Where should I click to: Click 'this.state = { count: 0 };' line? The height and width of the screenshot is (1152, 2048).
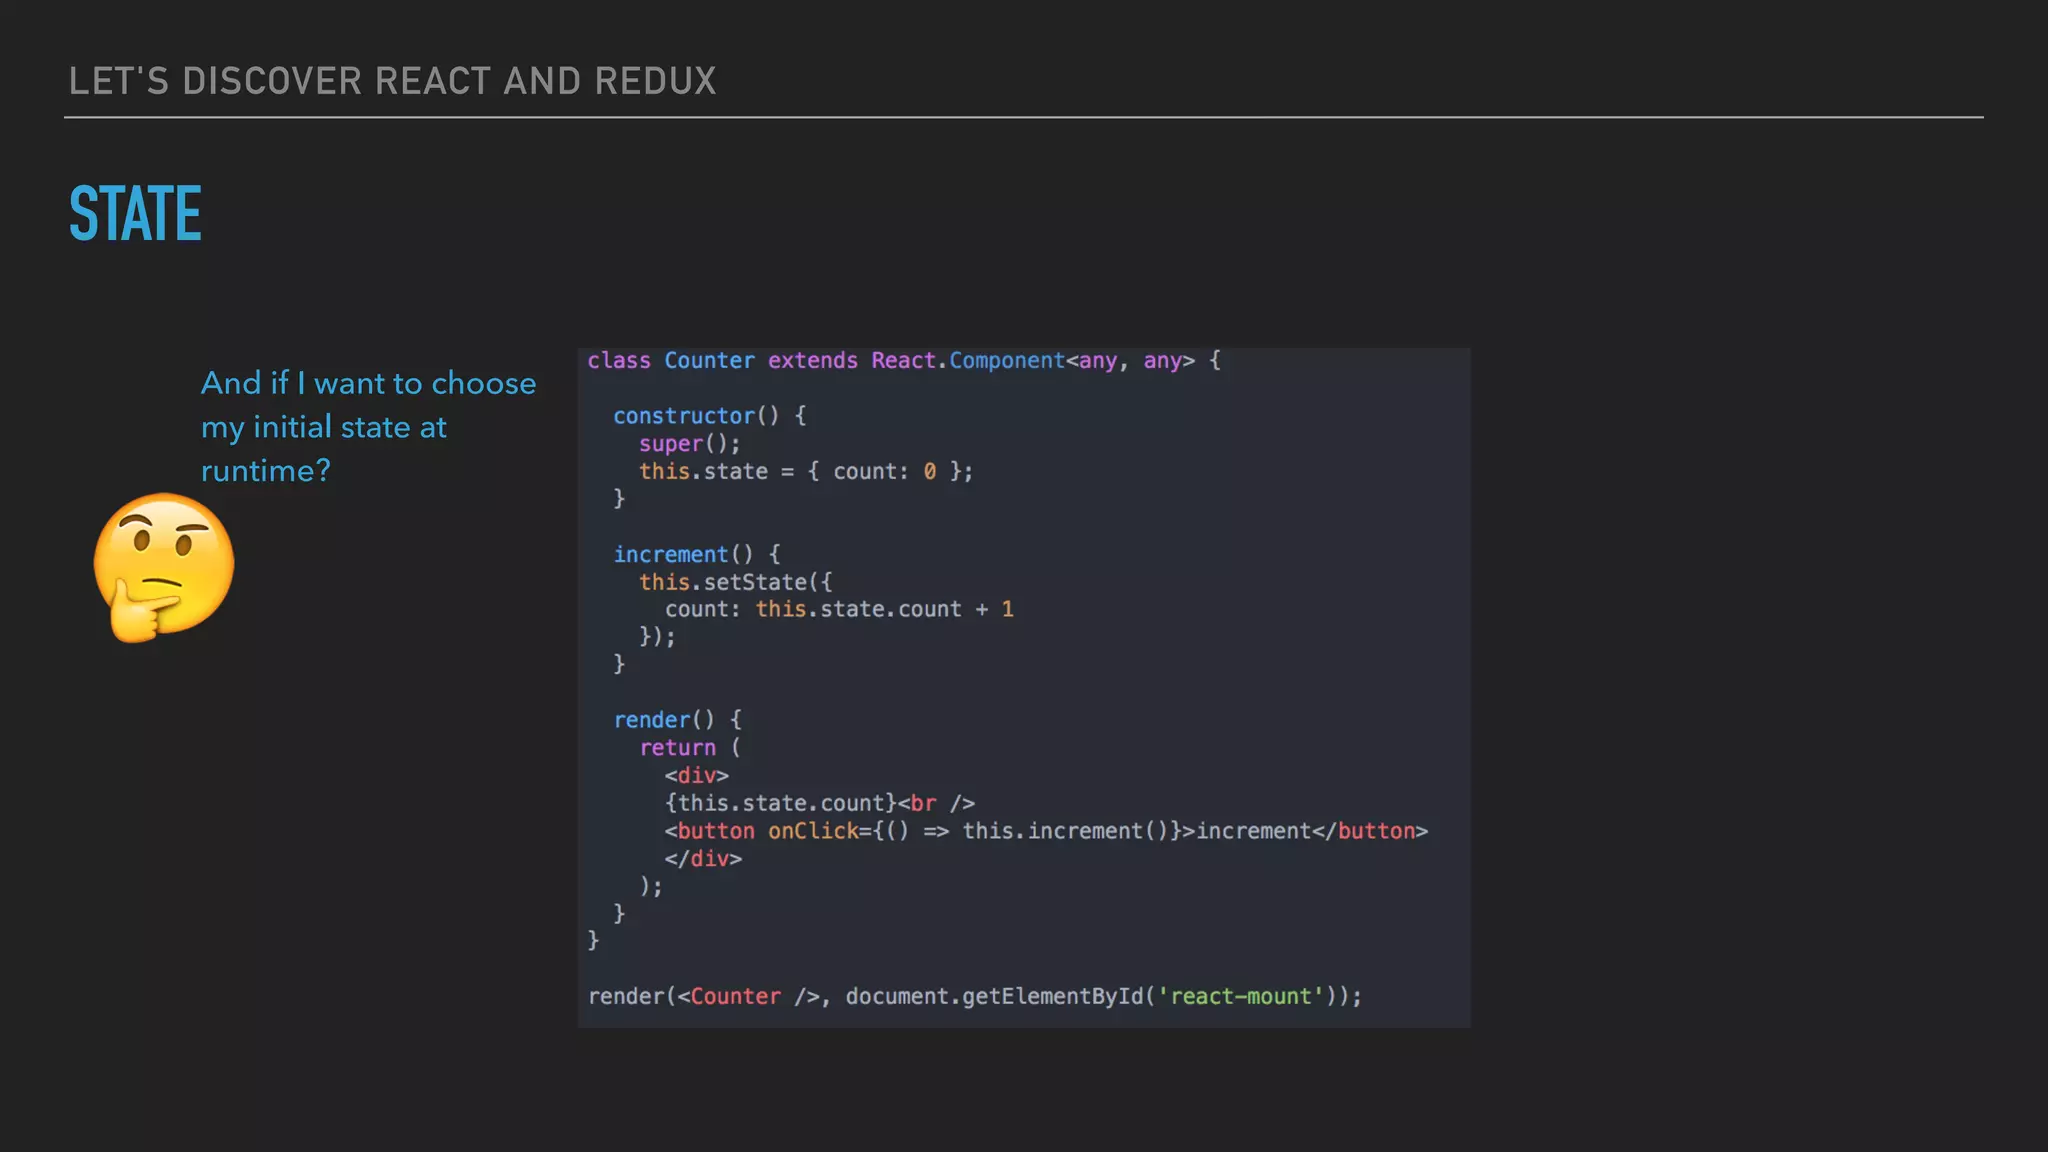(806, 471)
